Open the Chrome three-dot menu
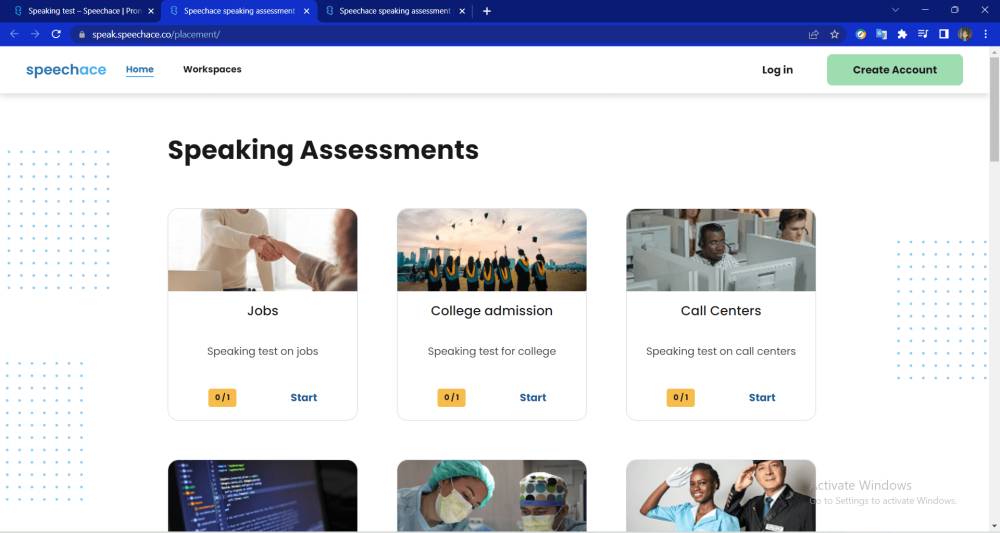The image size is (1000, 533). coord(985,34)
